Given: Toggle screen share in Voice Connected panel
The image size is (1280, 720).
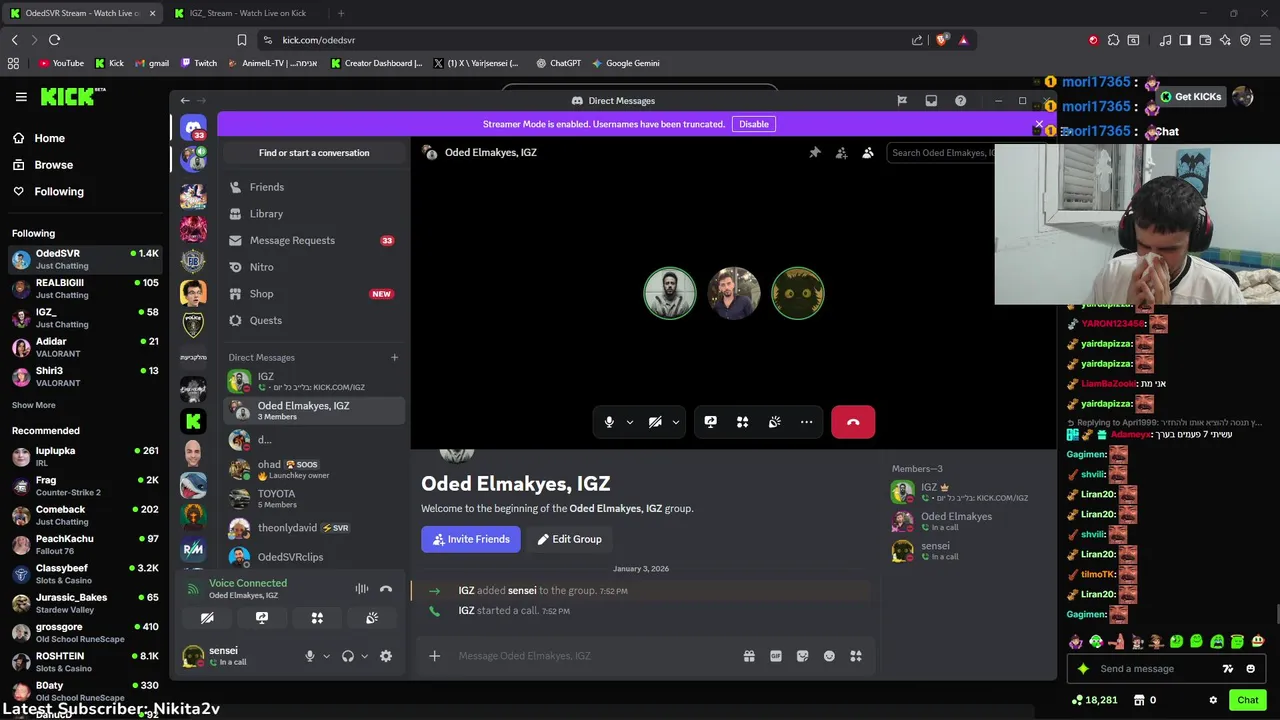Looking at the screenshot, I should tap(262, 618).
